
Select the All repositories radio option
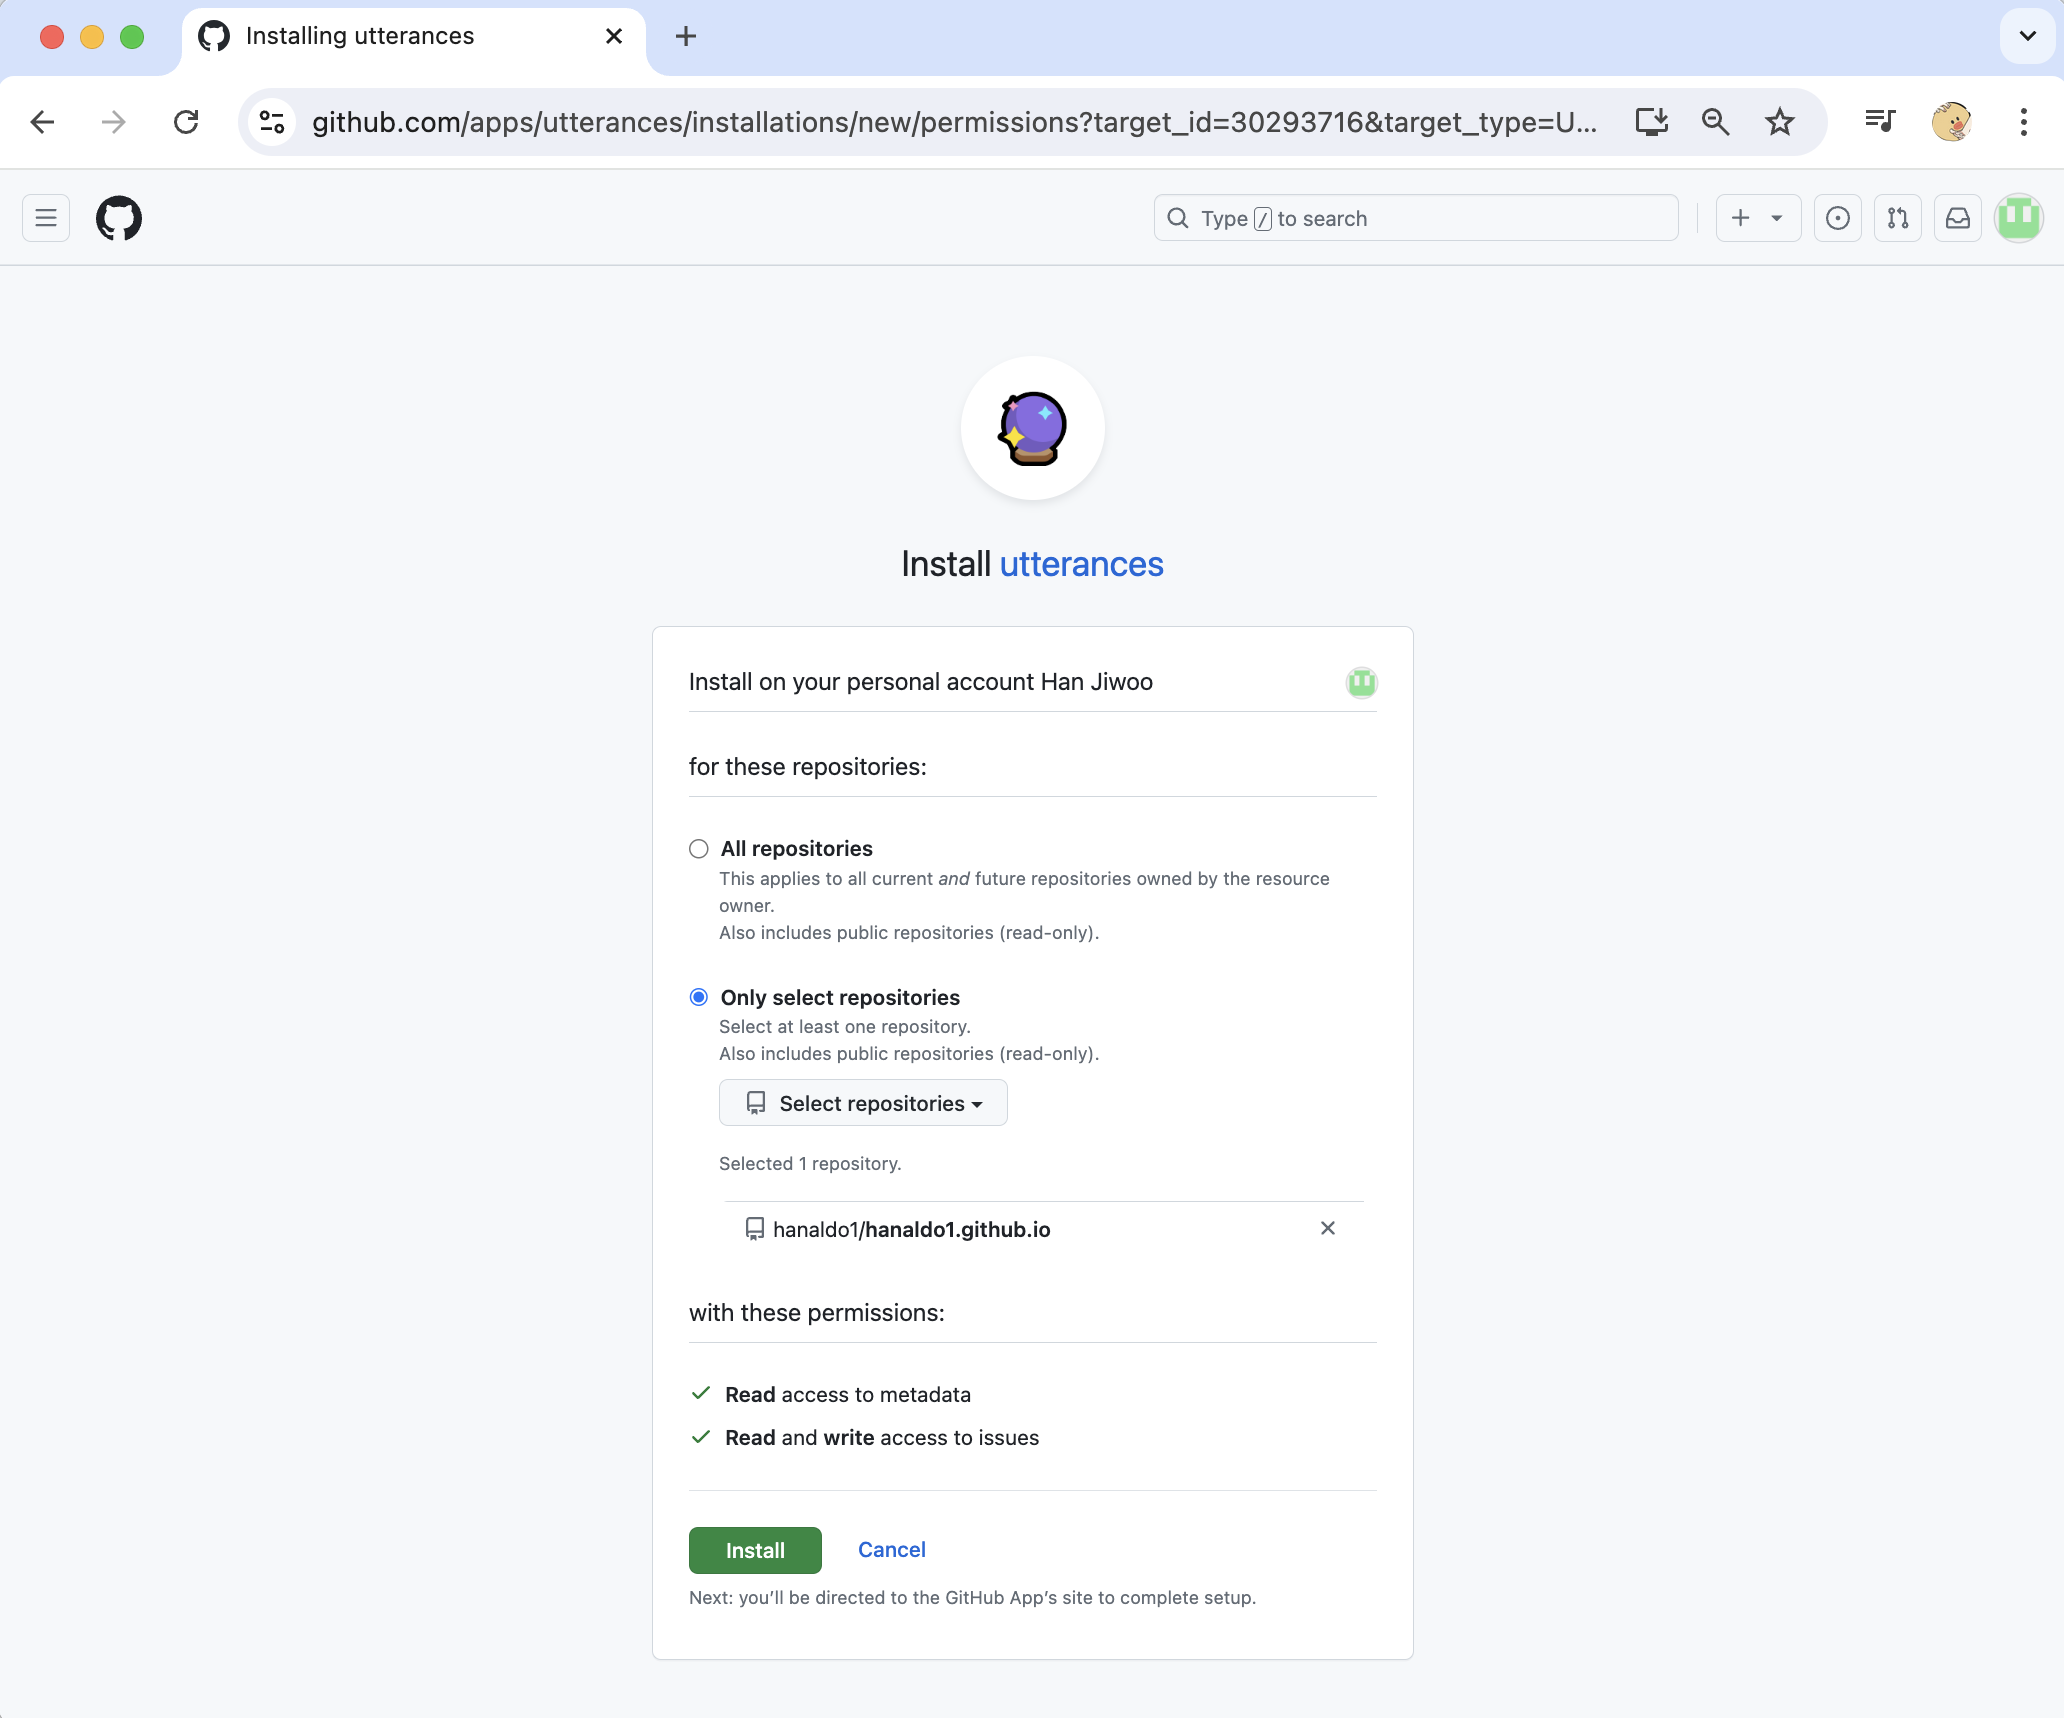(x=699, y=849)
